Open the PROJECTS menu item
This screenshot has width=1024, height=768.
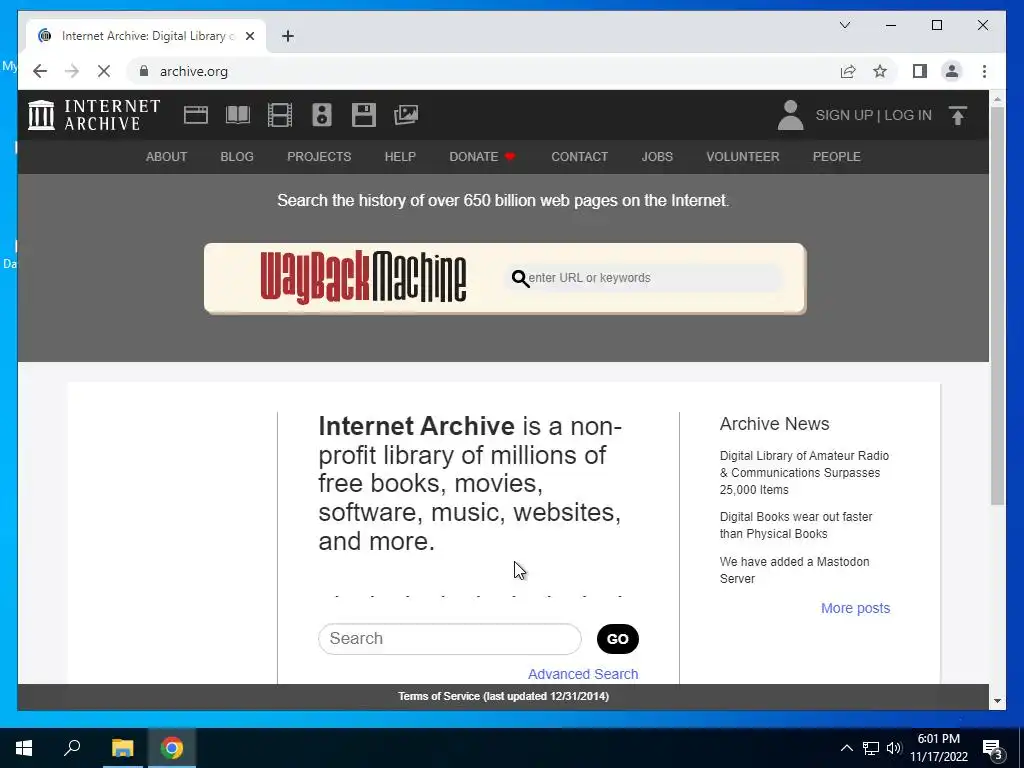click(x=319, y=157)
